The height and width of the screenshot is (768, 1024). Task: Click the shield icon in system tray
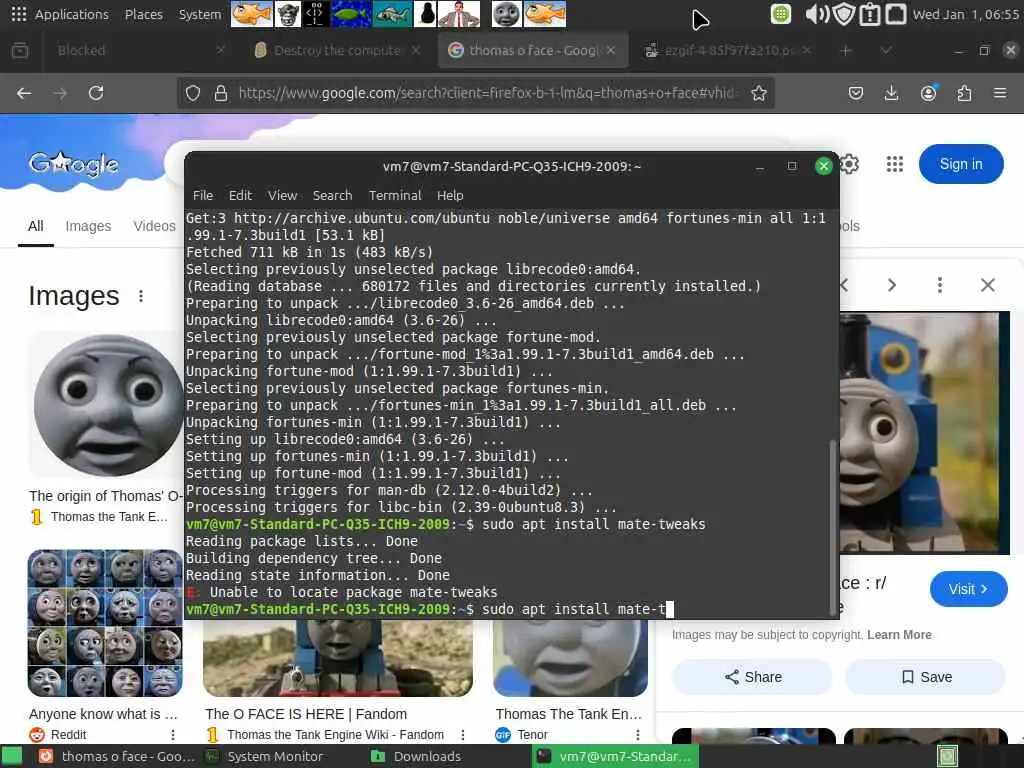(844, 14)
